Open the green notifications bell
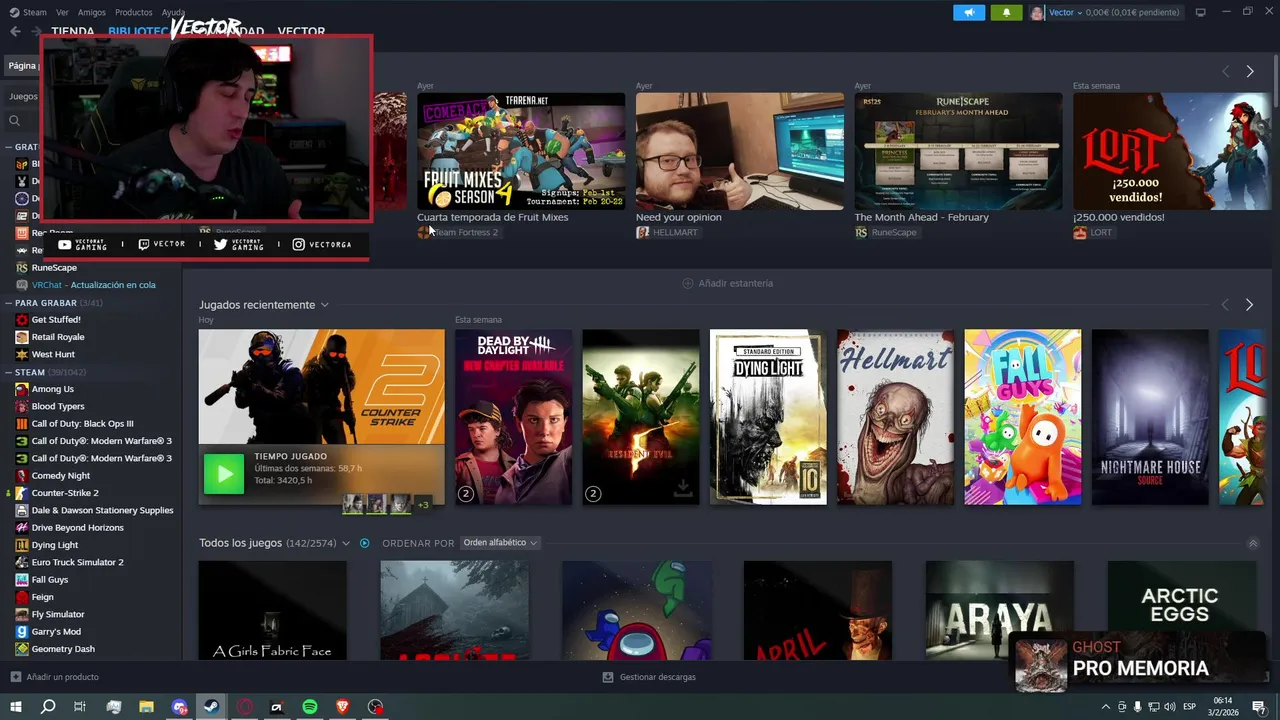The width and height of the screenshot is (1280, 720). pos(1006,12)
